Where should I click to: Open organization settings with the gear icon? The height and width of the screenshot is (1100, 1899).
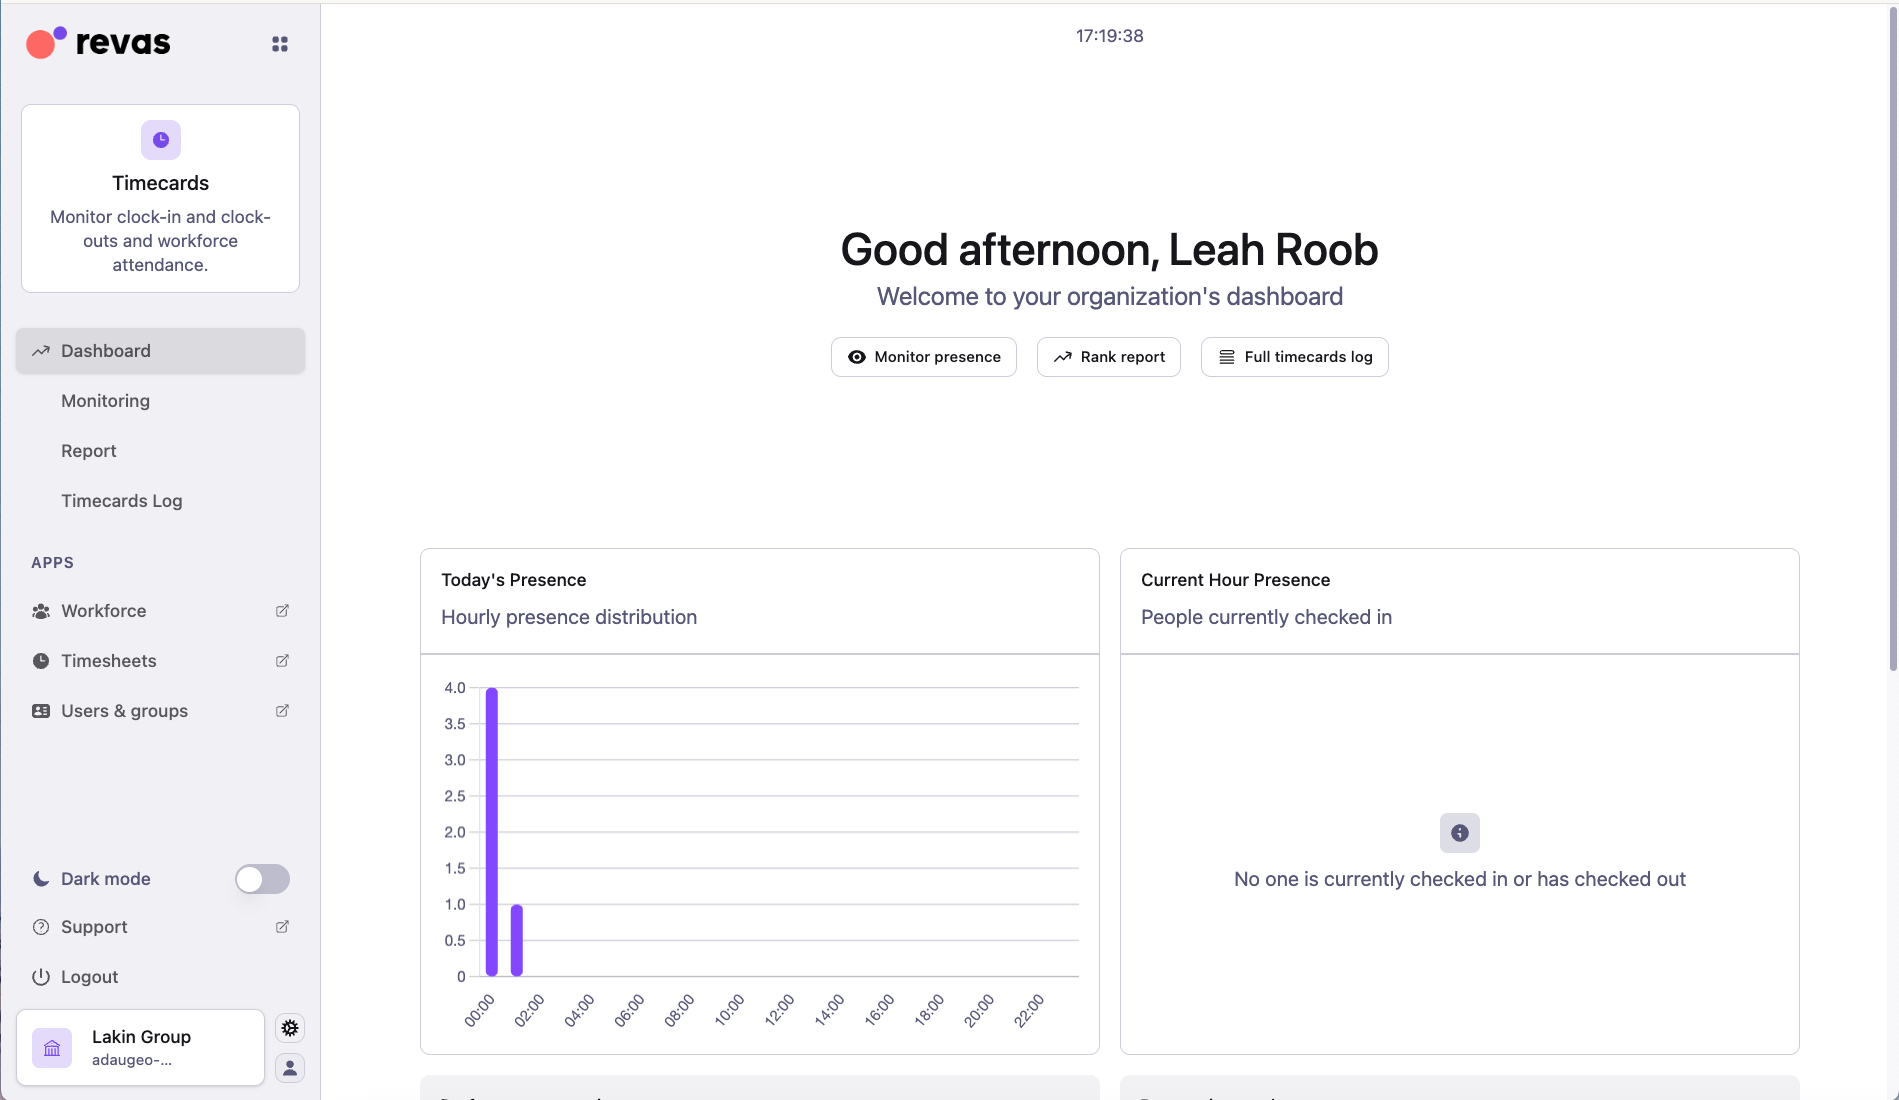pyautogui.click(x=289, y=1027)
